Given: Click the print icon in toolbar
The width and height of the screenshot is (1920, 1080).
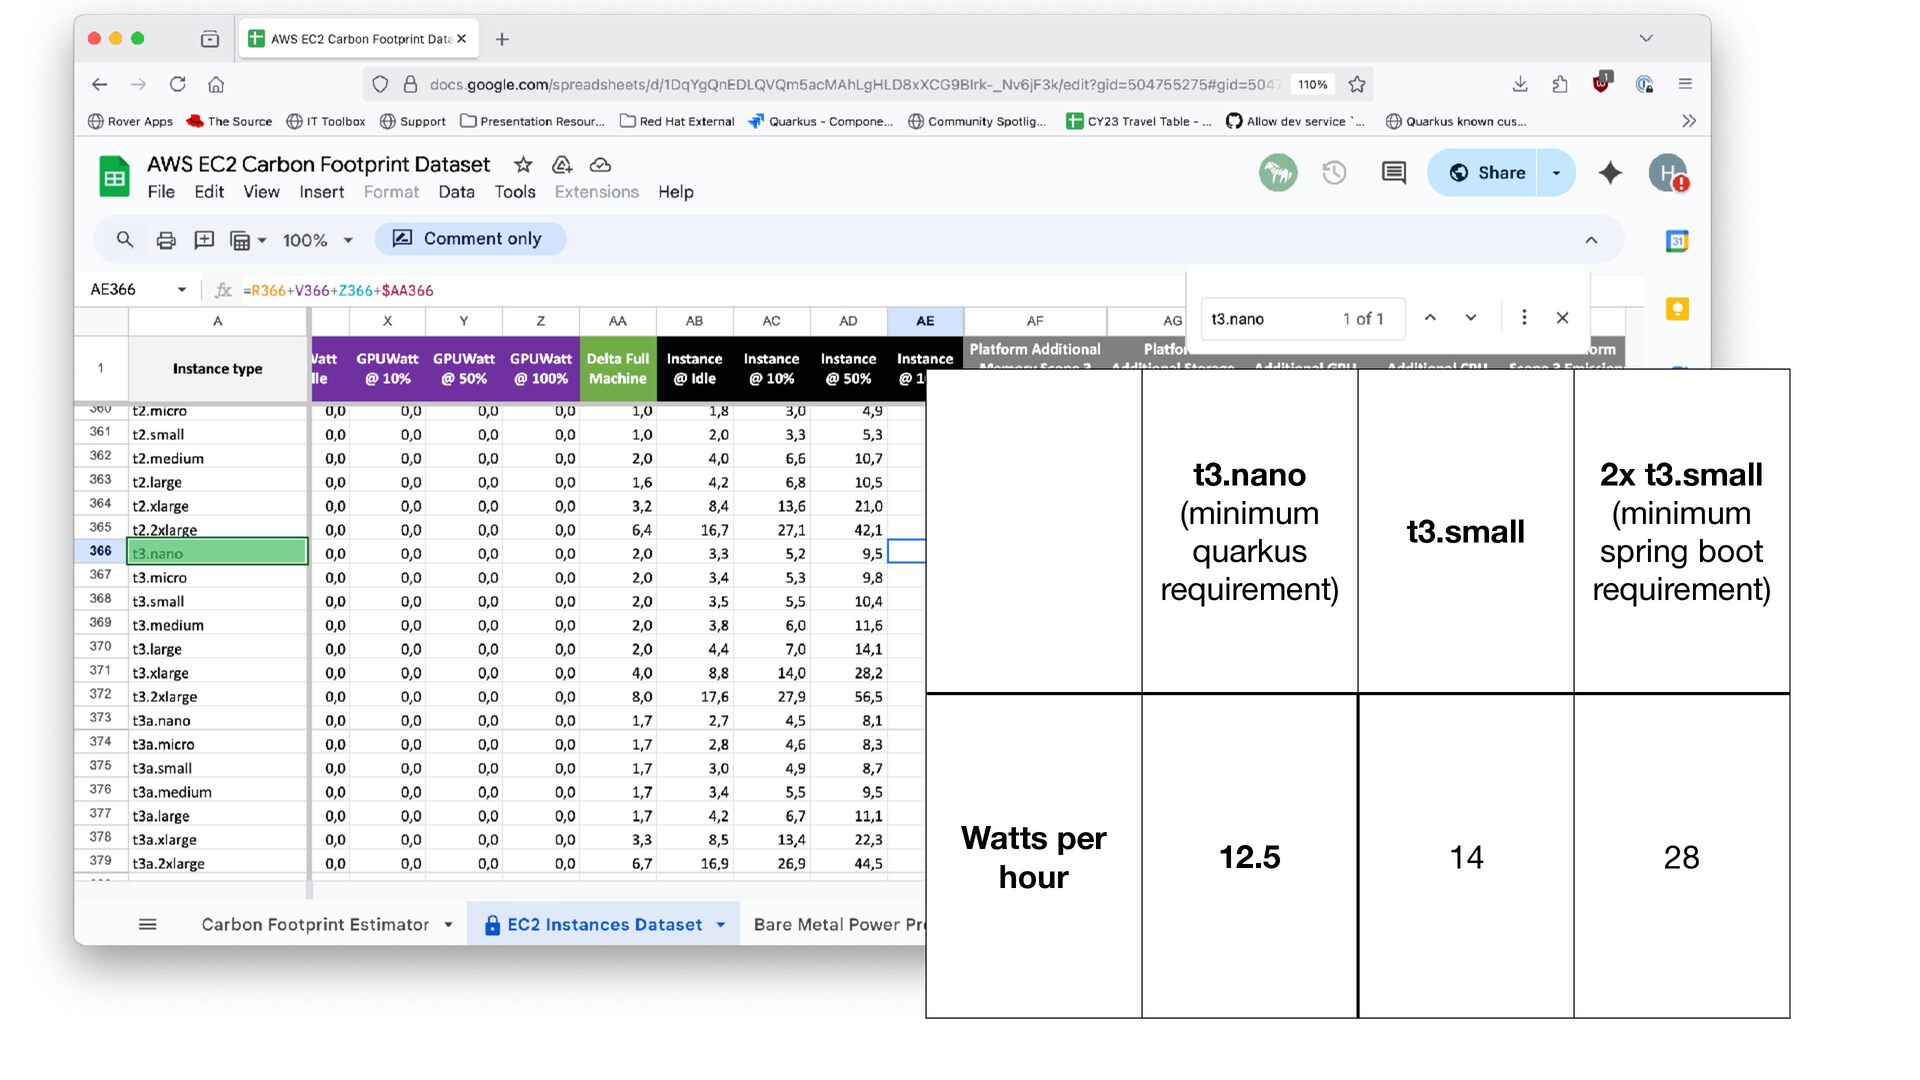Looking at the screenshot, I should pos(166,240).
